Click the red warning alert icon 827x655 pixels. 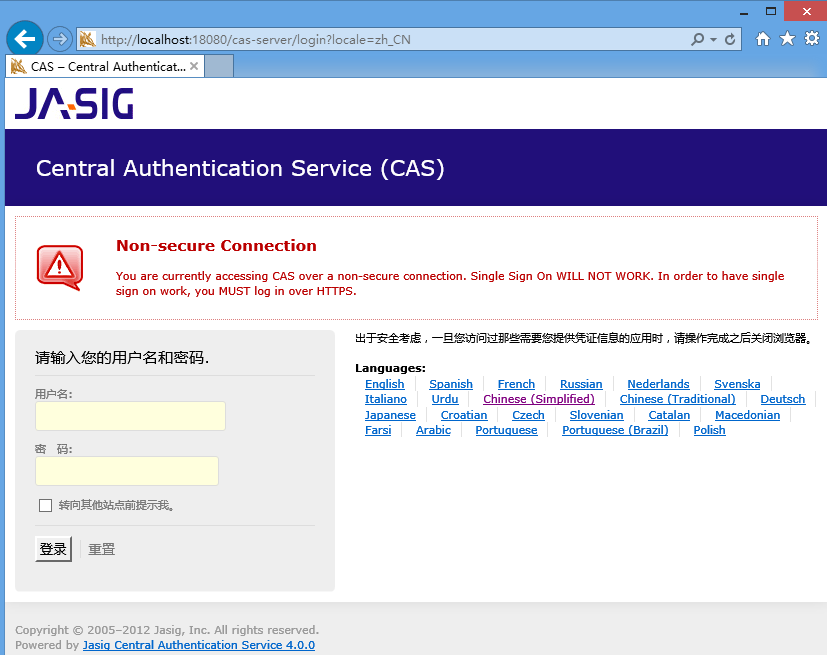[x=60, y=267]
